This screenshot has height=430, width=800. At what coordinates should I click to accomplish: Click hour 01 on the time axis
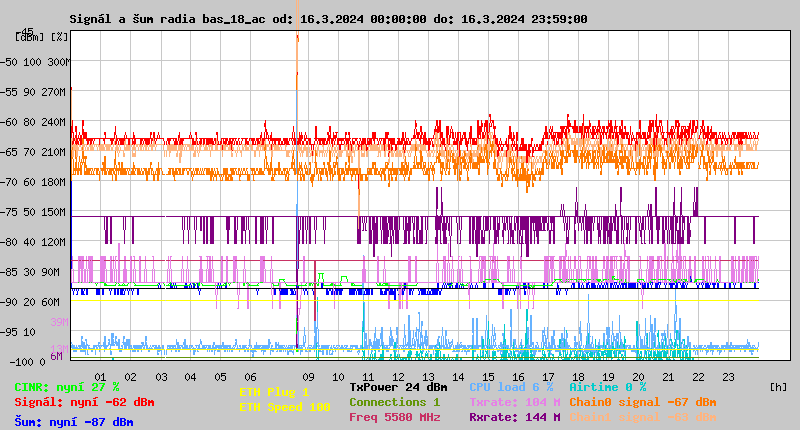pyautogui.click(x=100, y=377)
